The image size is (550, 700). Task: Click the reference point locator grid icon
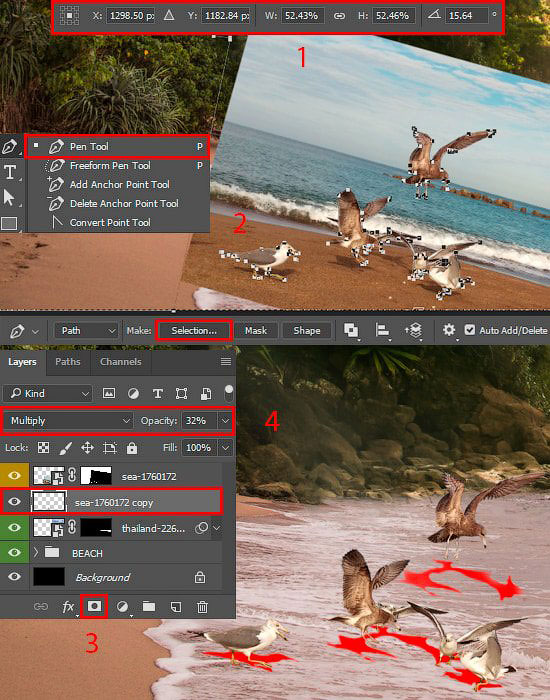69,16
